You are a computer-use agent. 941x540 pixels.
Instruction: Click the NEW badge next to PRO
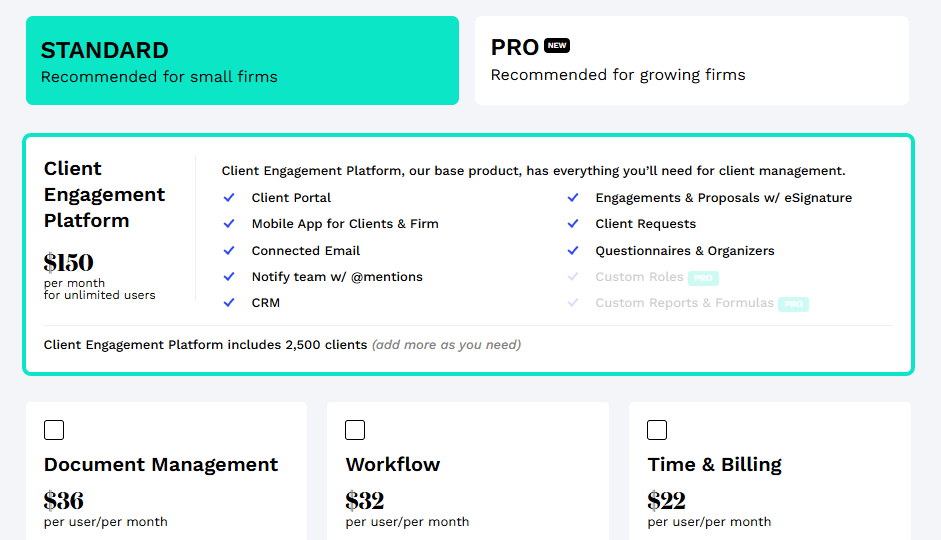click(557, 46)
